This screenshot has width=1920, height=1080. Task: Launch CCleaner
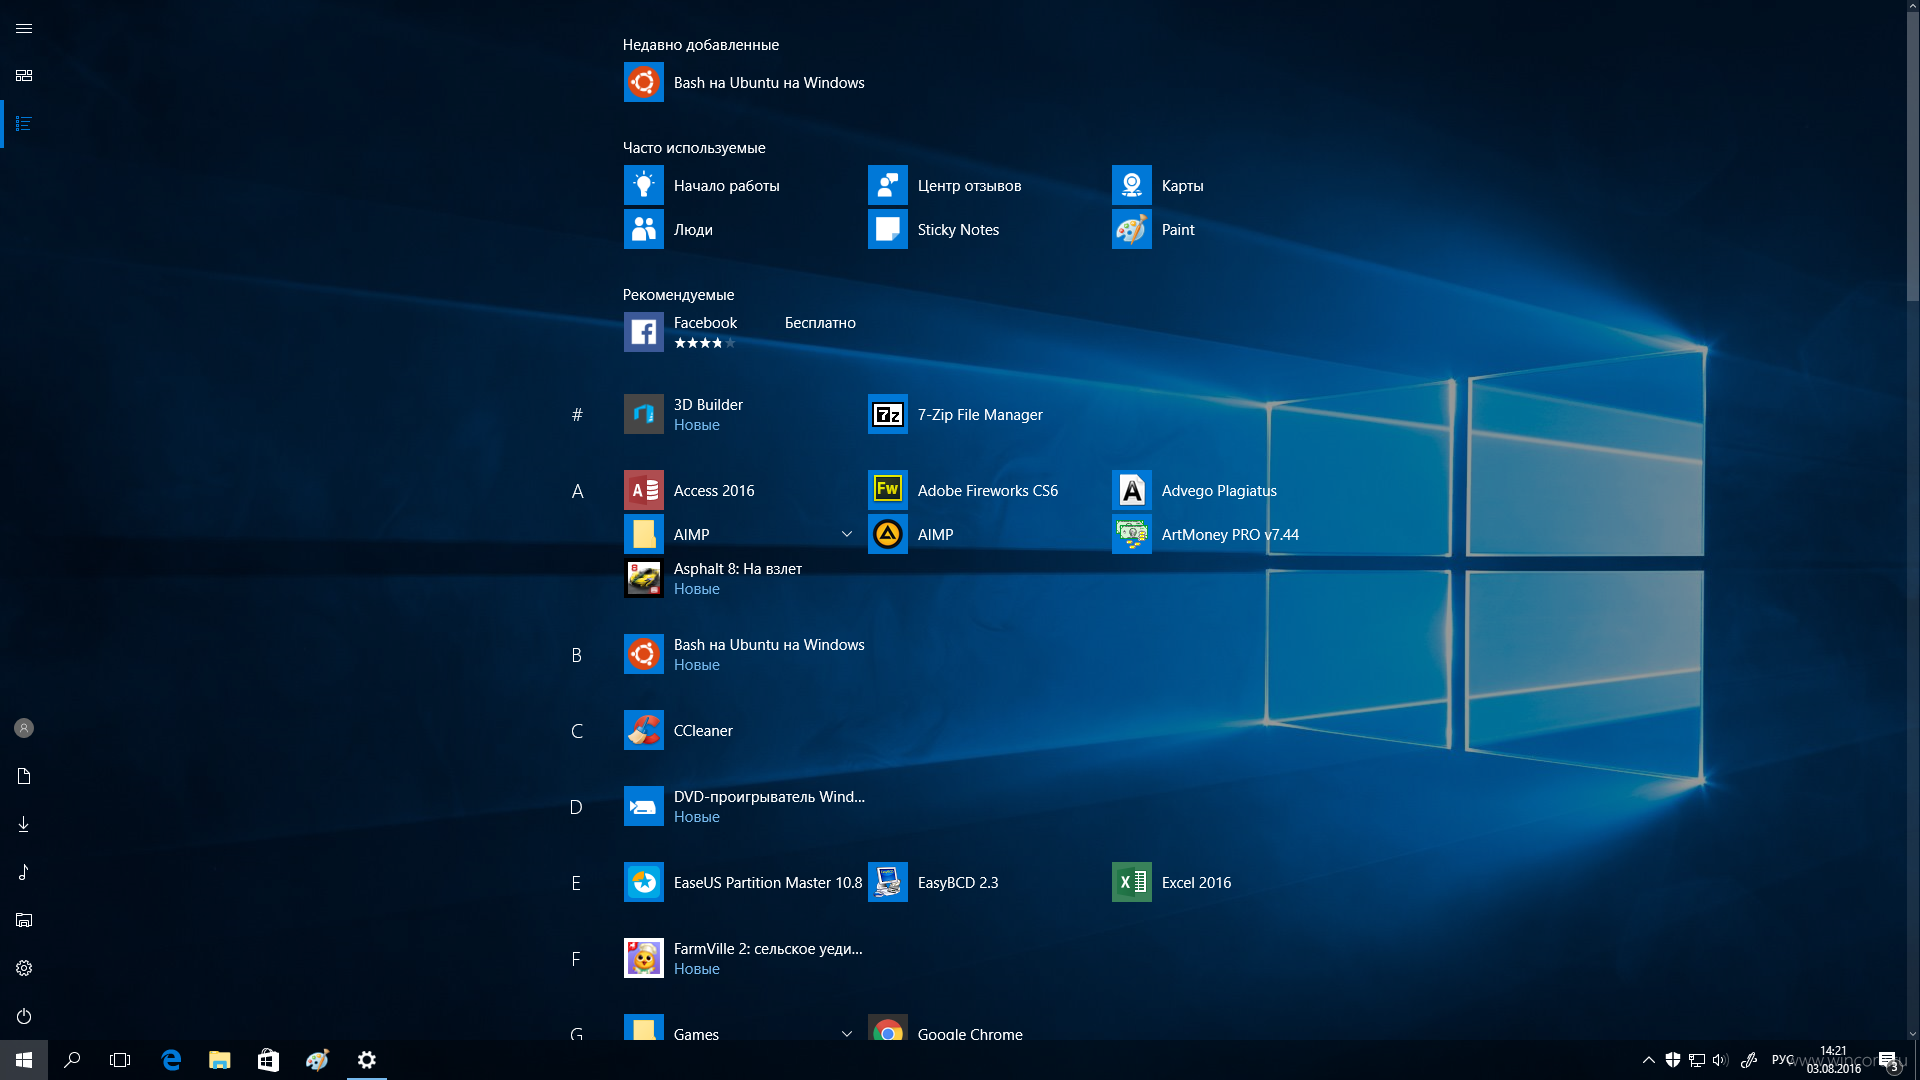(x=679, y=730)
